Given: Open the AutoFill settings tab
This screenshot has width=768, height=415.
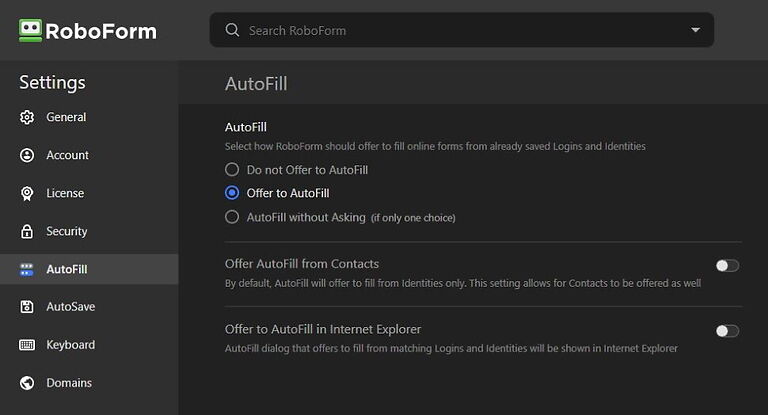Looking at the screenshot, I should click(89, 269).
